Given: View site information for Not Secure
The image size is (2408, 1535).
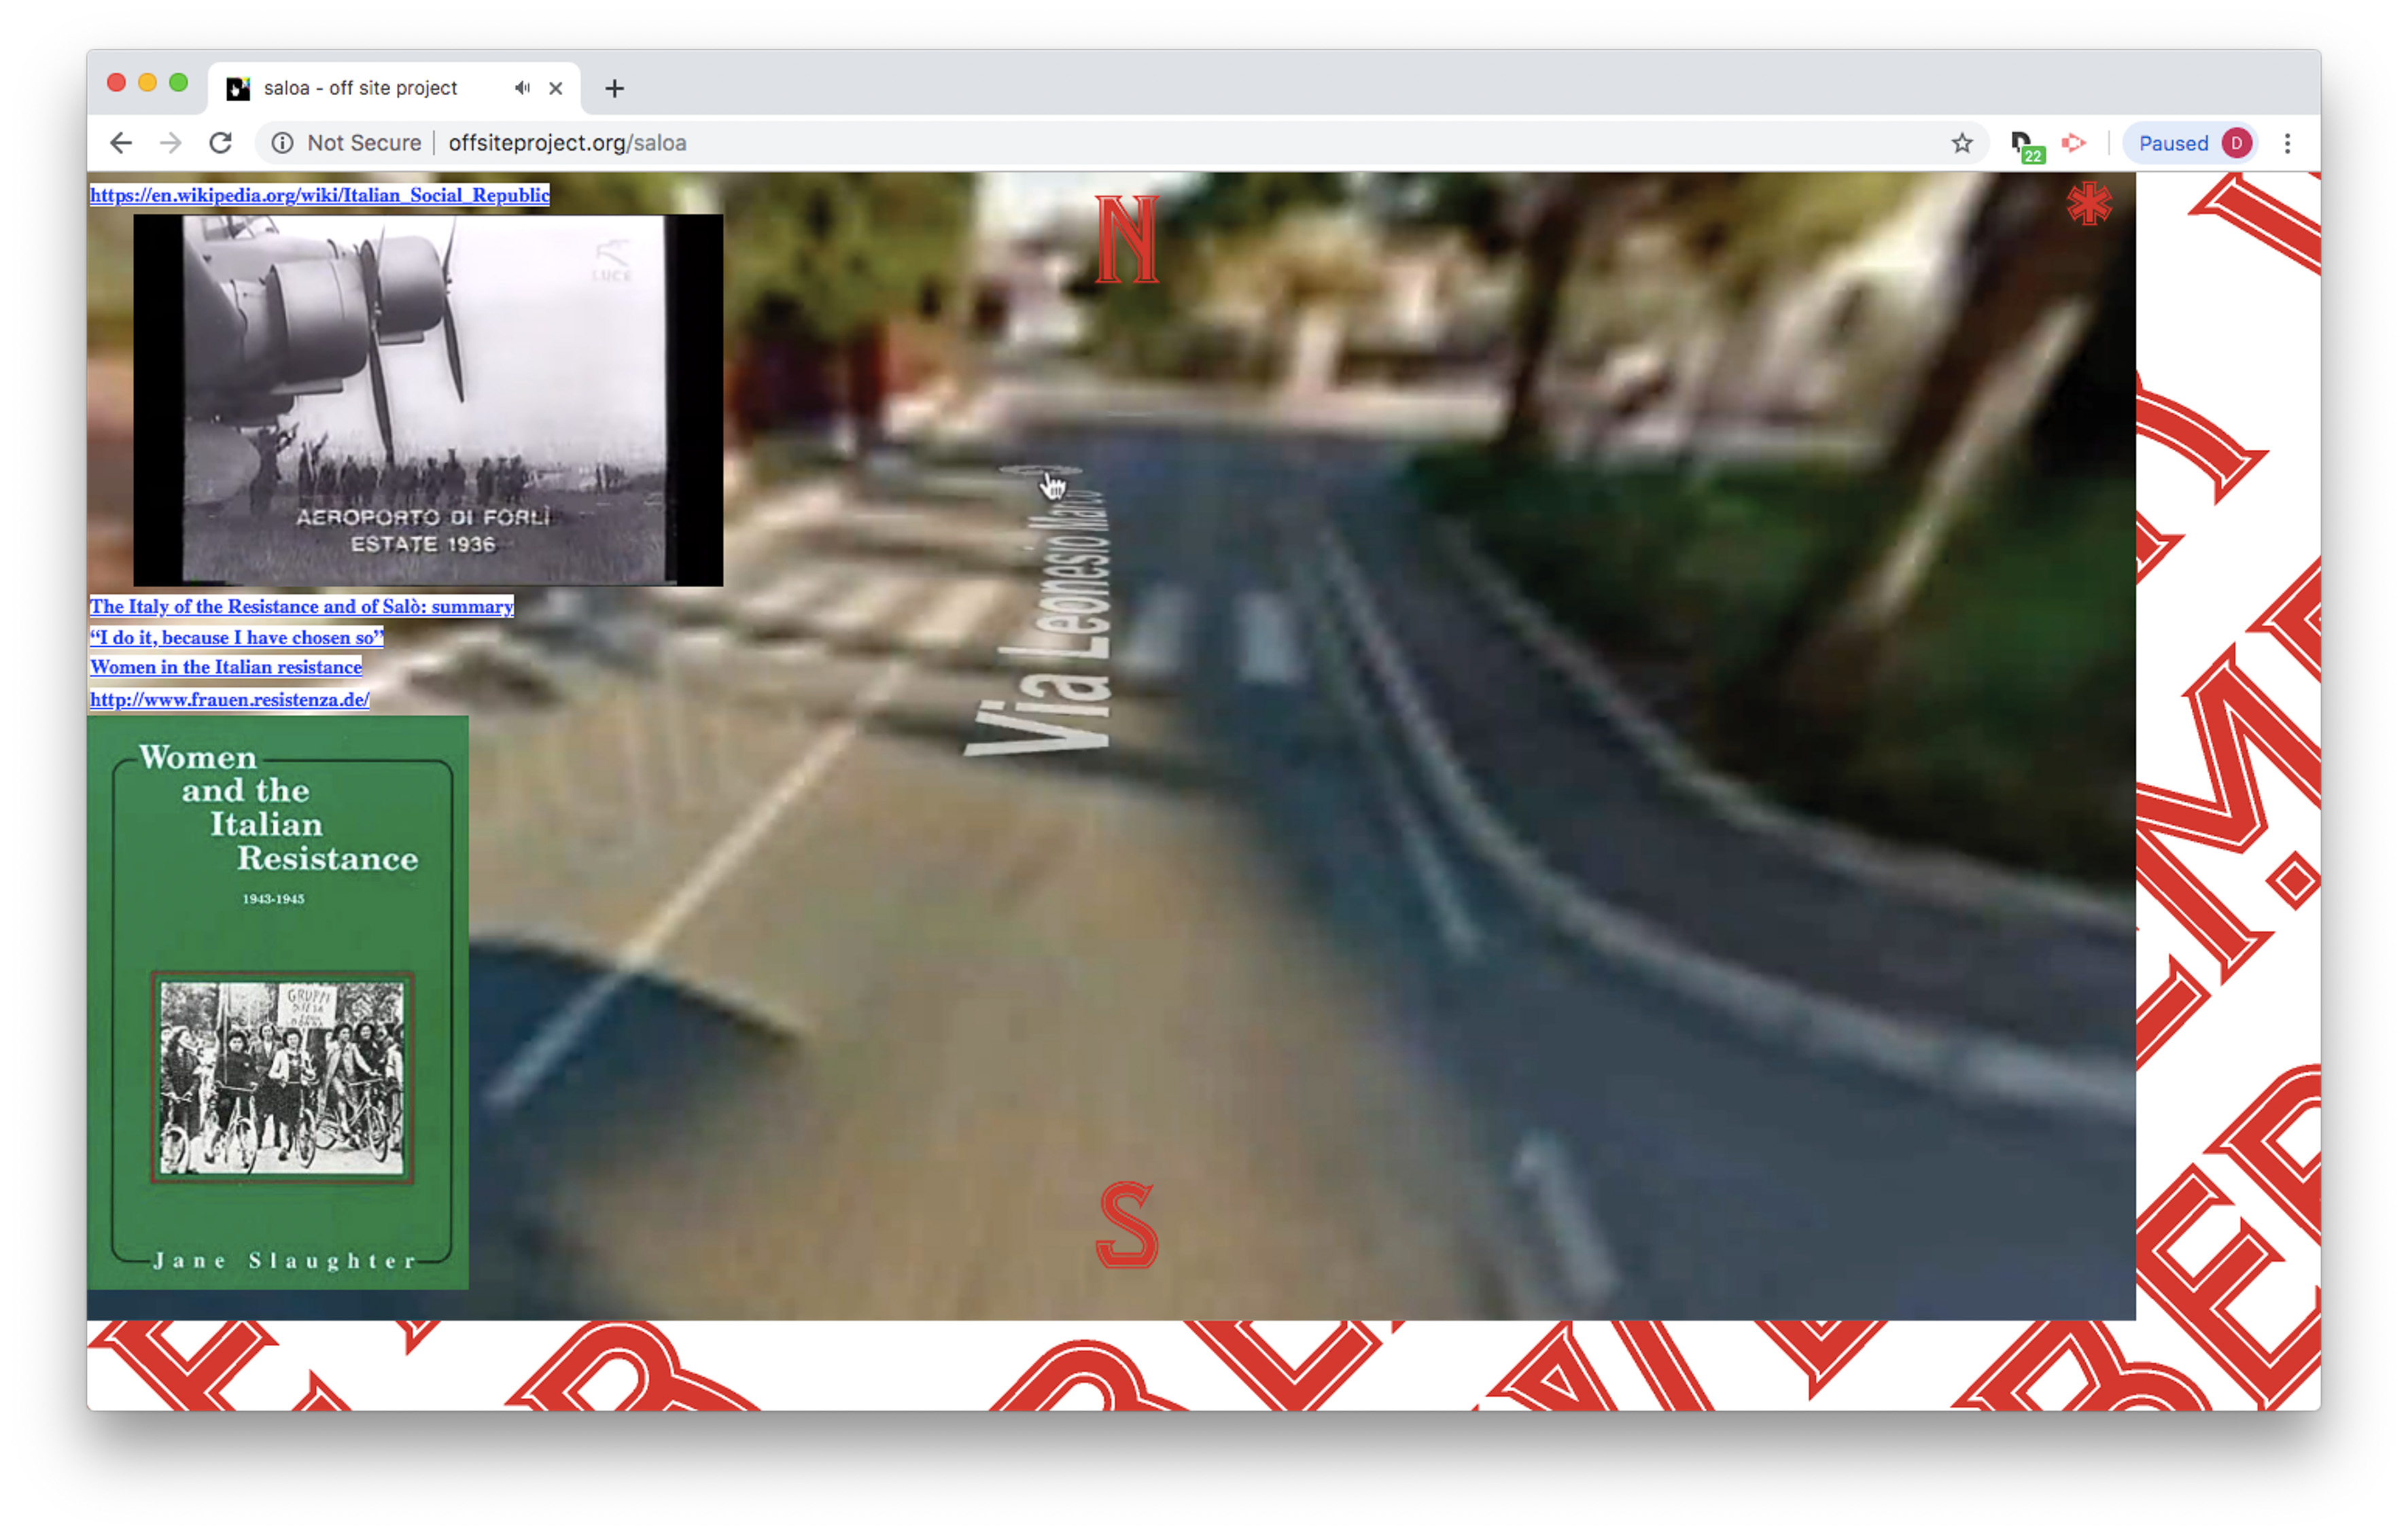Looking at the screenshot, I should (x=283, y=143).
